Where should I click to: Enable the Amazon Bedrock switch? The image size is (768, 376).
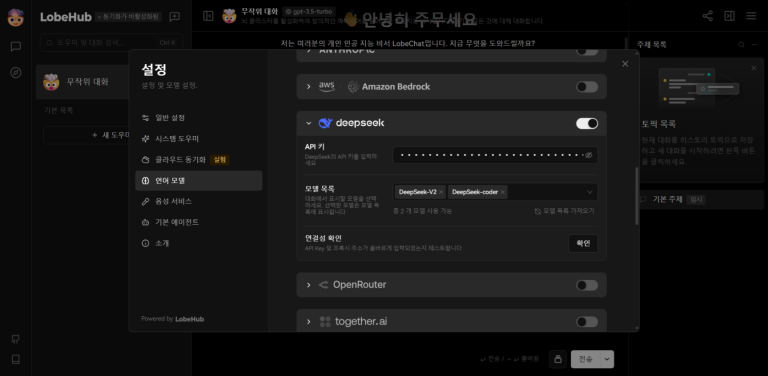tap(587, 87)
